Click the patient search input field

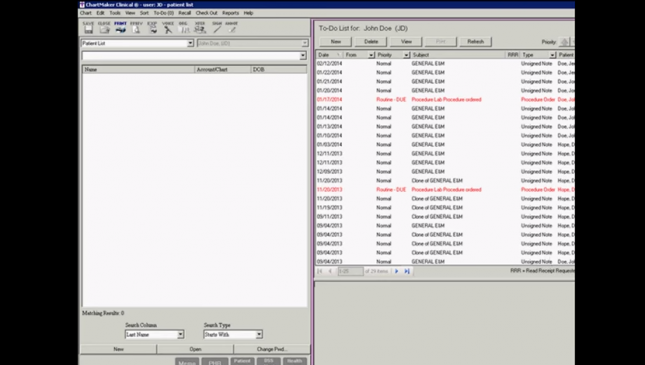pyautogui.click(x=191, y=56)
